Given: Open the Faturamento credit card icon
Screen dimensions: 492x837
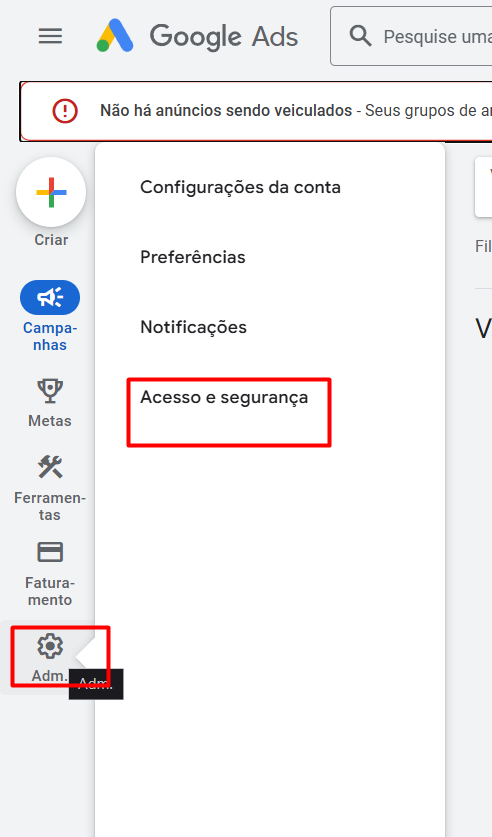Looking at the screenshot, I should point(50,552).
